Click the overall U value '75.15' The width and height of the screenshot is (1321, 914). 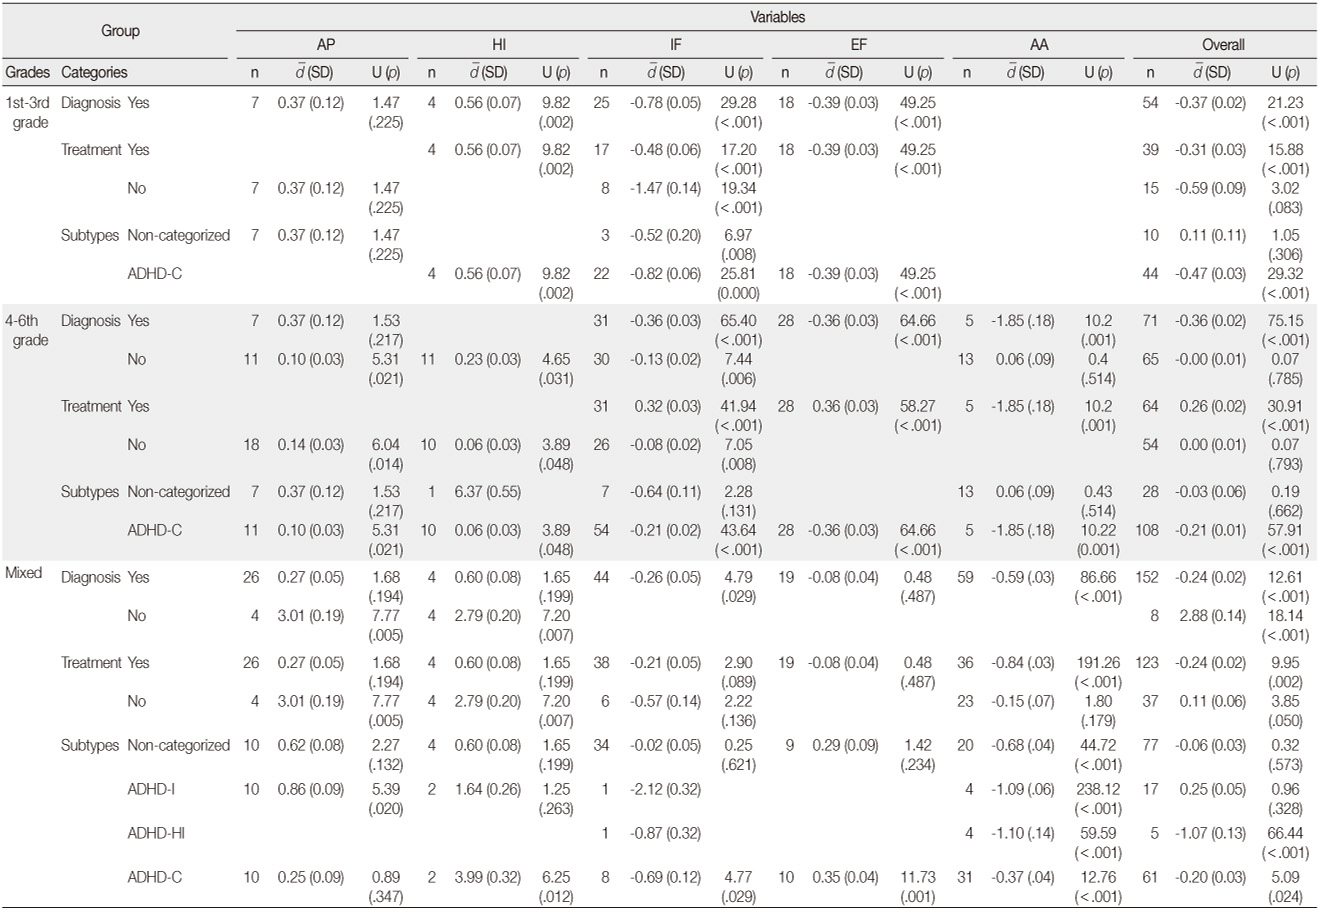tap(1285, 321)
